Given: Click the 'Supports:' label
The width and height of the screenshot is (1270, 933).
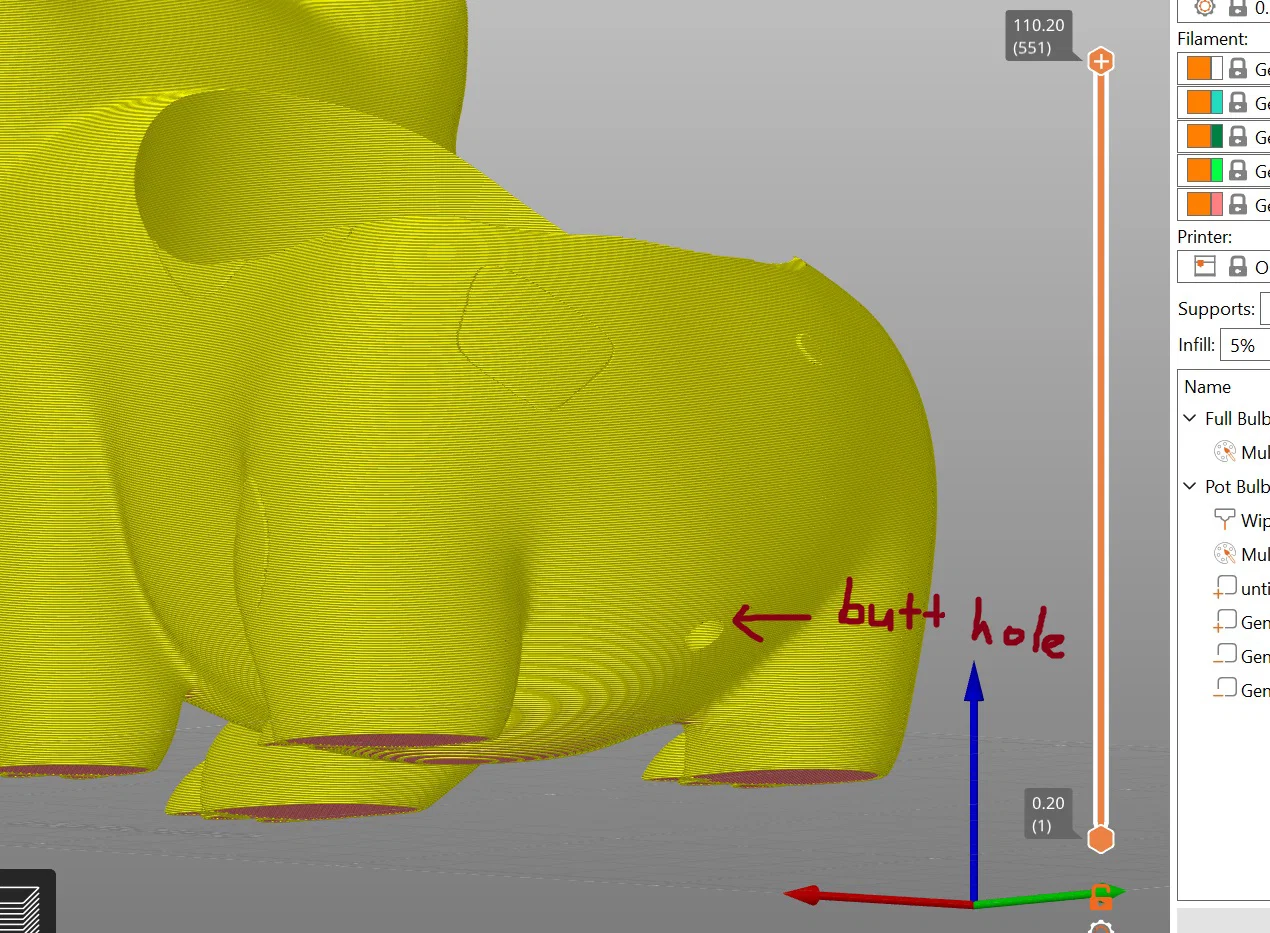Looking at the screenshot, I should 1216,309.
